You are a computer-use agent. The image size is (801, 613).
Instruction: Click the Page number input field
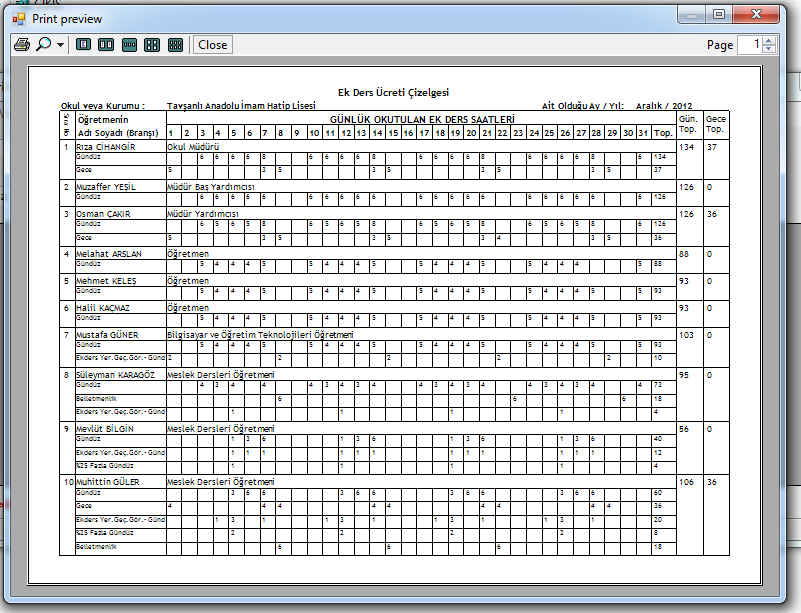point(750,44)
